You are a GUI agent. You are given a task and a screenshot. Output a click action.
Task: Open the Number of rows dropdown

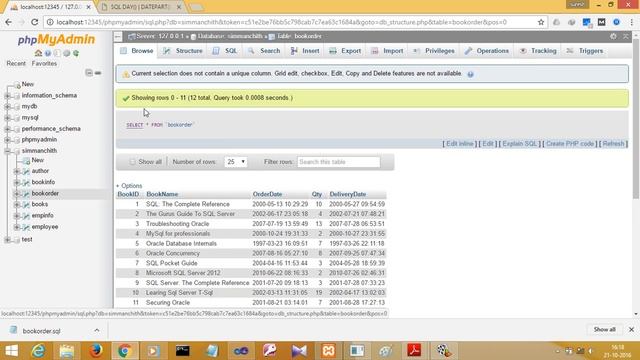pyautogui.click(x=236, y=162)
